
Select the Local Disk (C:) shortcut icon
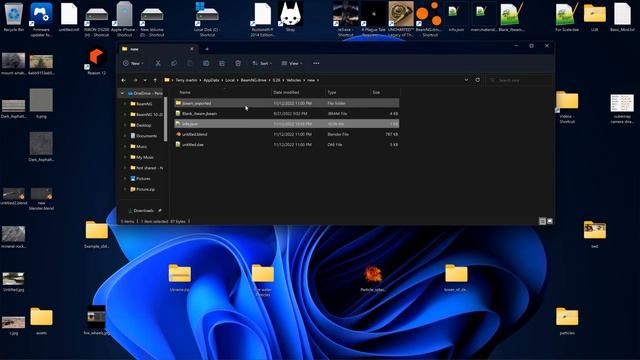coord(207,20)
